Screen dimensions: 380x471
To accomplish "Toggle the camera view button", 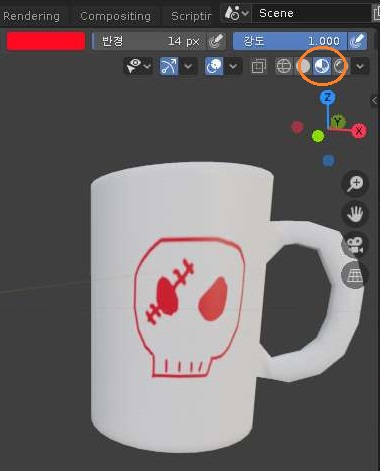I will coord(355,244).
